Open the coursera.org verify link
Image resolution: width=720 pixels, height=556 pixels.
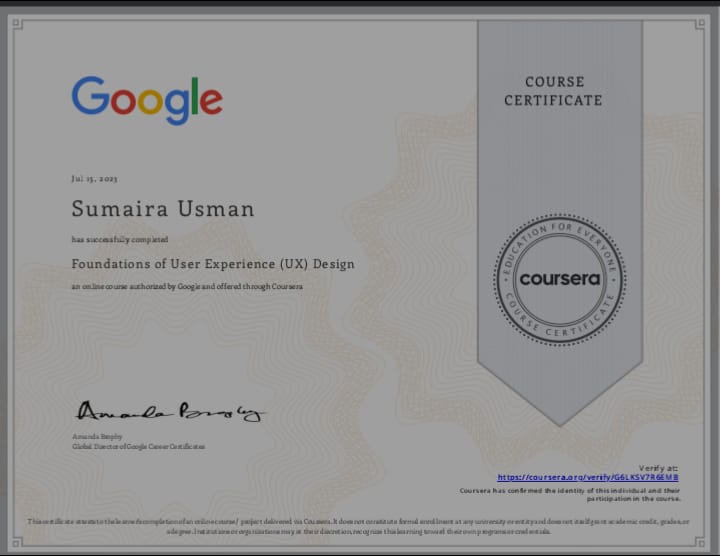pyautogui.click(x=588, y=477)
